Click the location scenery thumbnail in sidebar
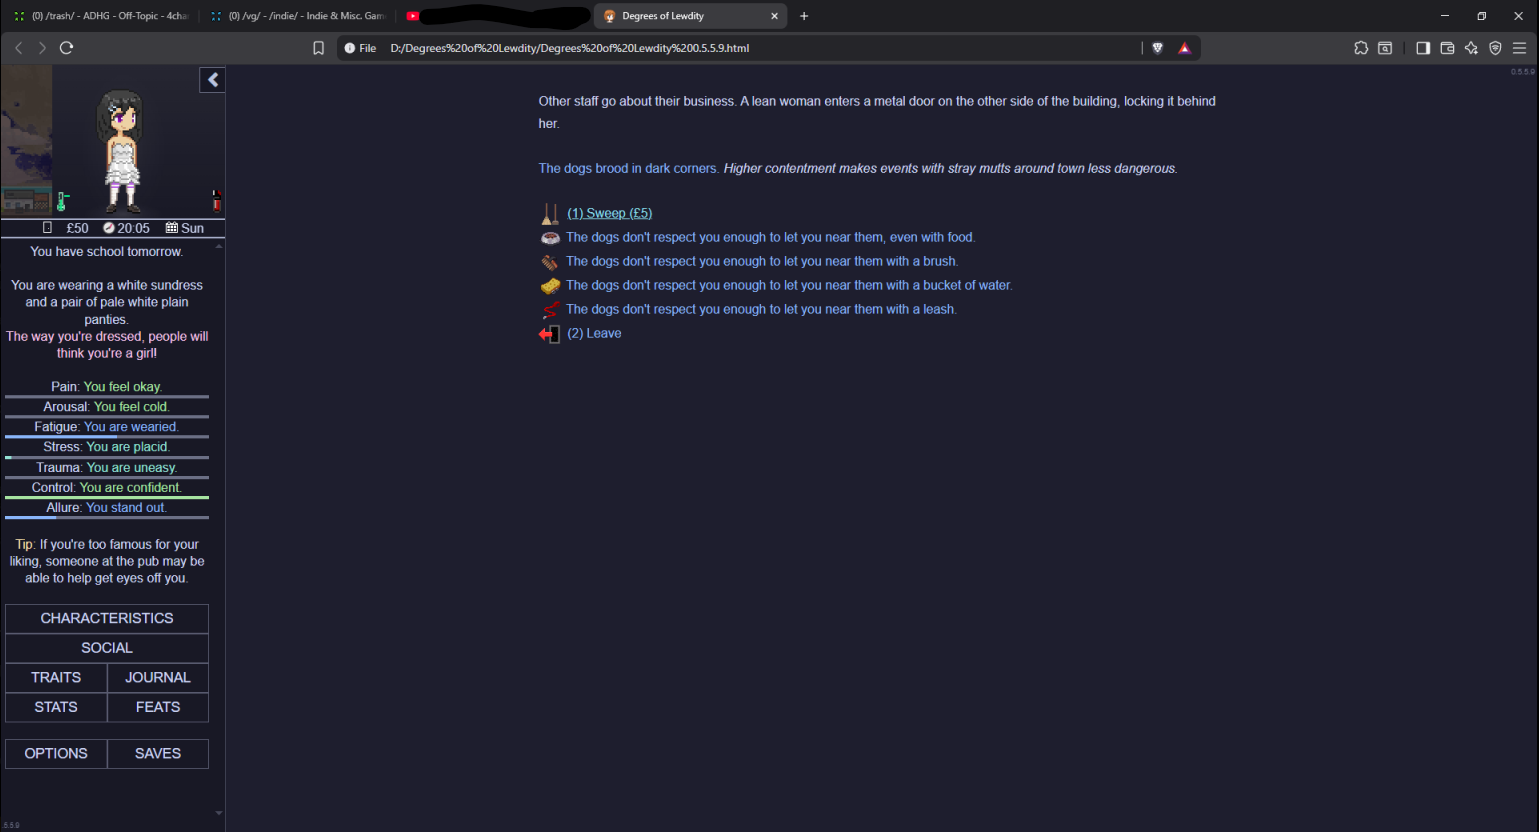The image size is (1539, 832). (x=27, y=141)
